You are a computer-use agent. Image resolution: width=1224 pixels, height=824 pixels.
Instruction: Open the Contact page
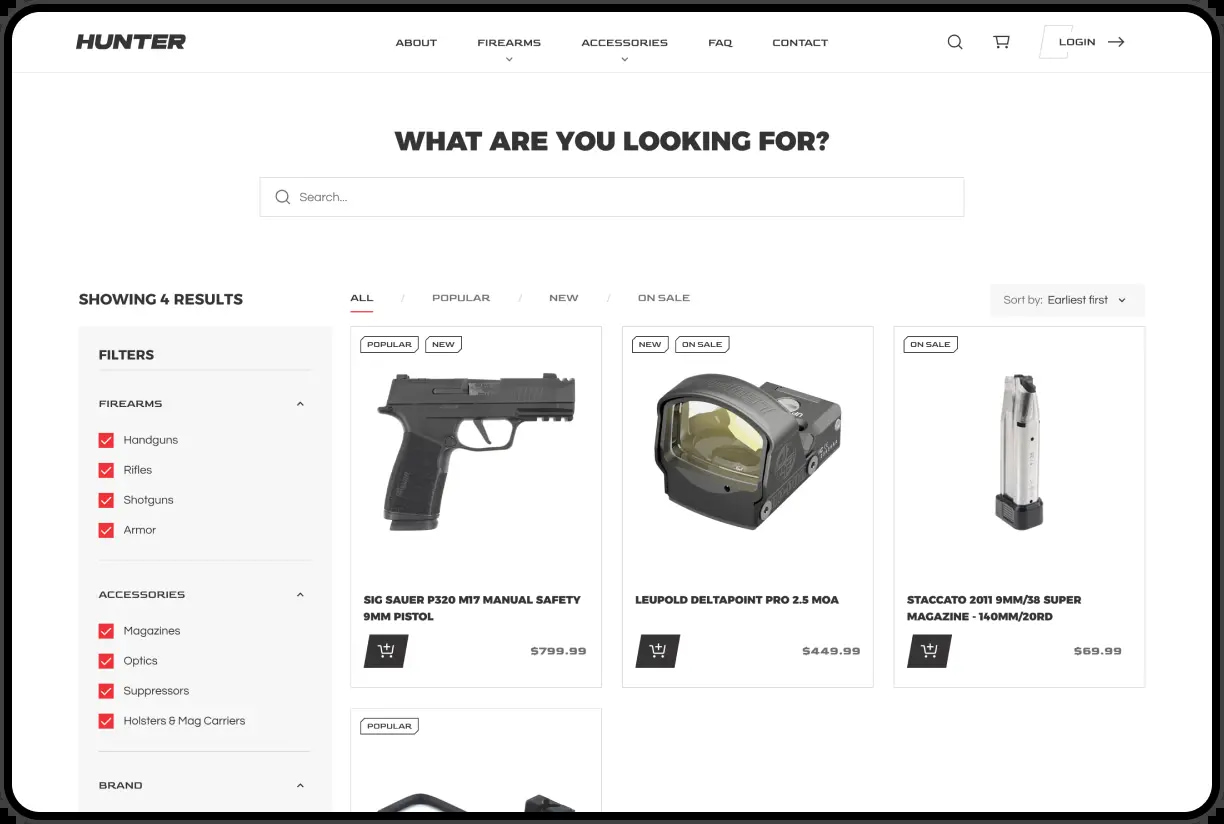800,43
